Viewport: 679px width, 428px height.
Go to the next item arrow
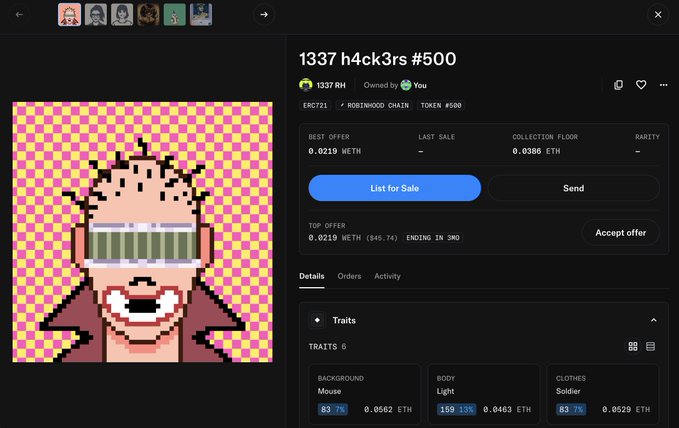[264, 14]
